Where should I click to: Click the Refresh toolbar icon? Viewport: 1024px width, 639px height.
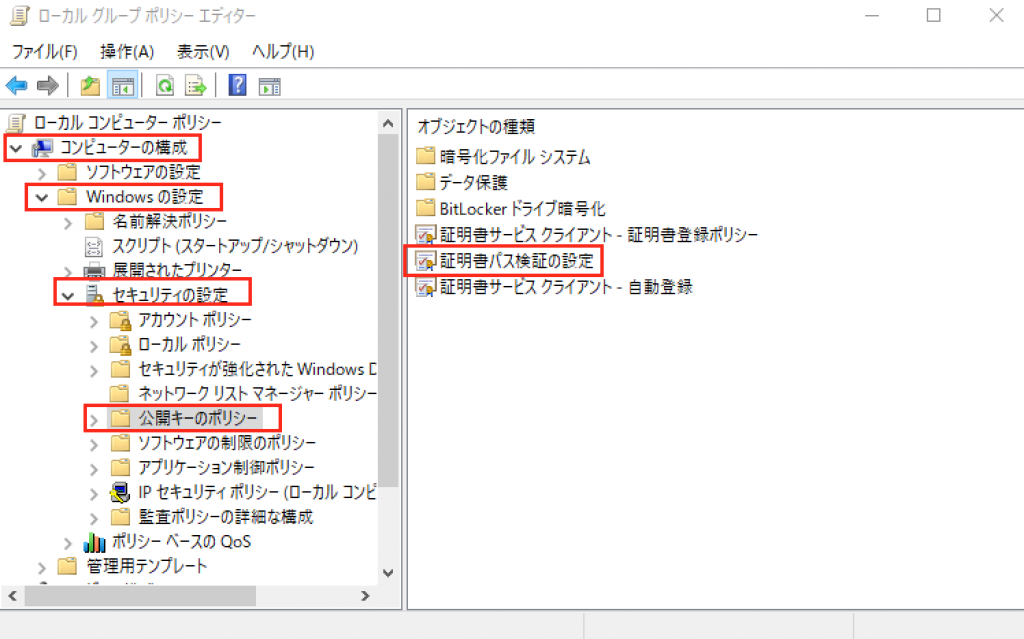point(164,86)
